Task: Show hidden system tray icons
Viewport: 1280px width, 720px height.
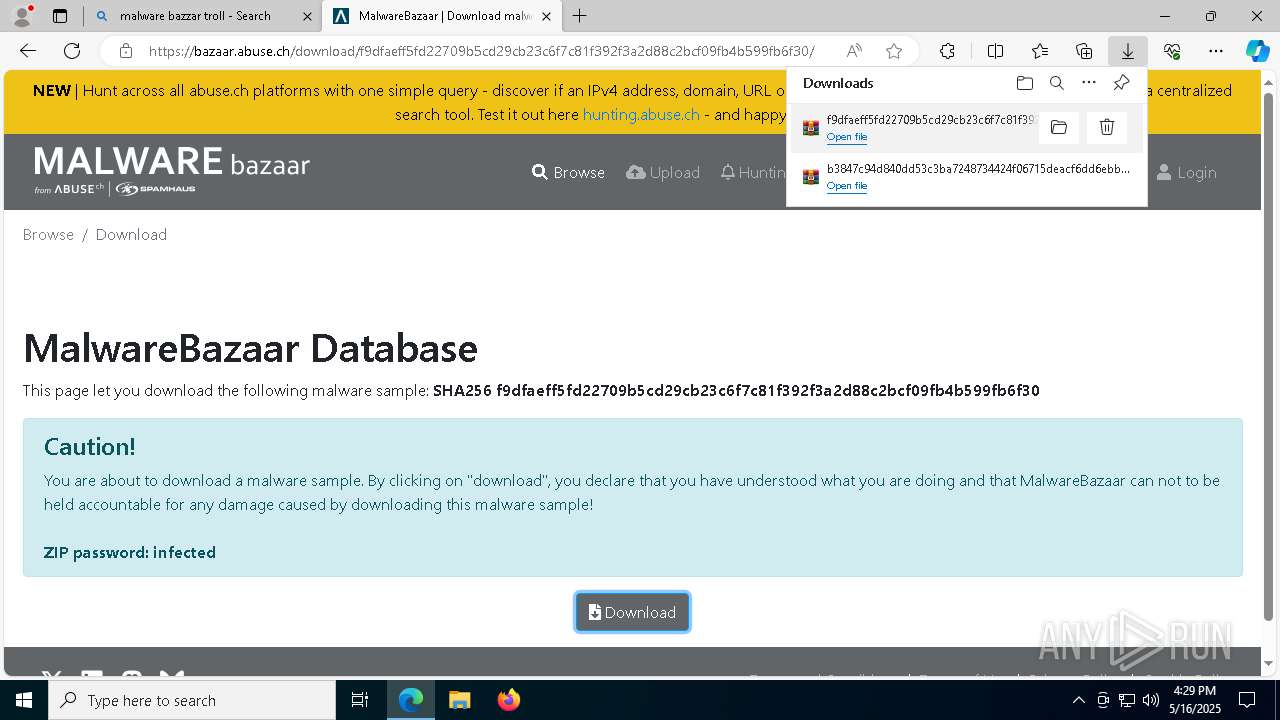Action: pyautogui.click(x=1078, y=700)
